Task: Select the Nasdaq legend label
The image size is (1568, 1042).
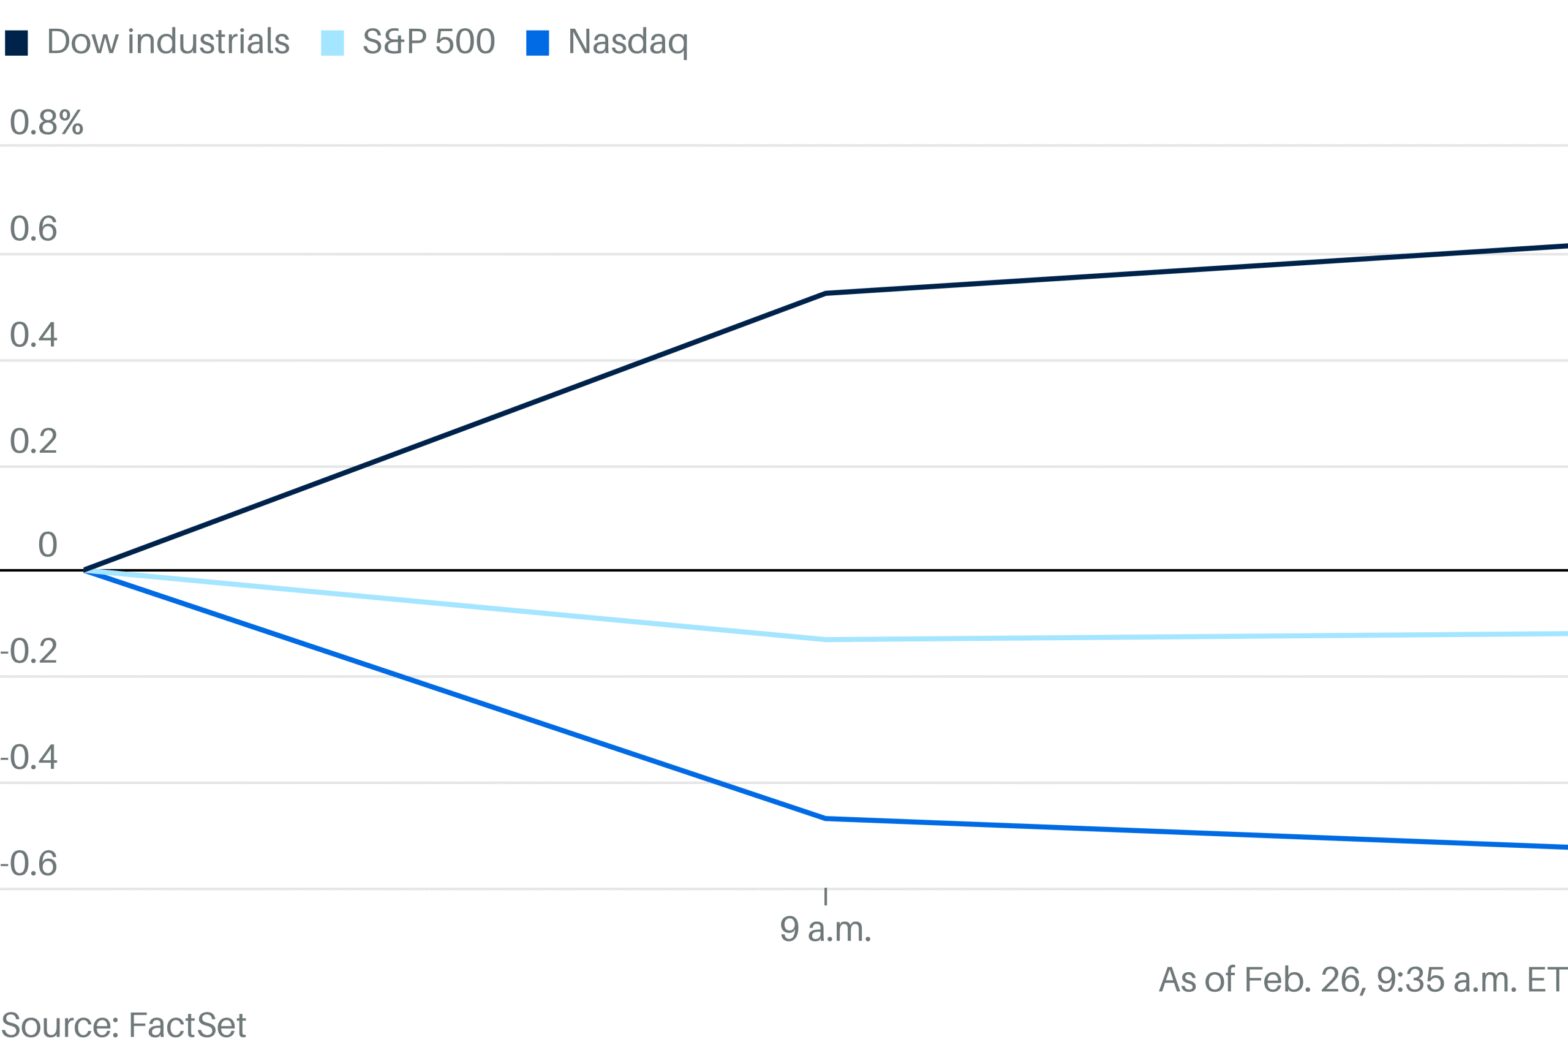Action: click(x=628, y=42)
